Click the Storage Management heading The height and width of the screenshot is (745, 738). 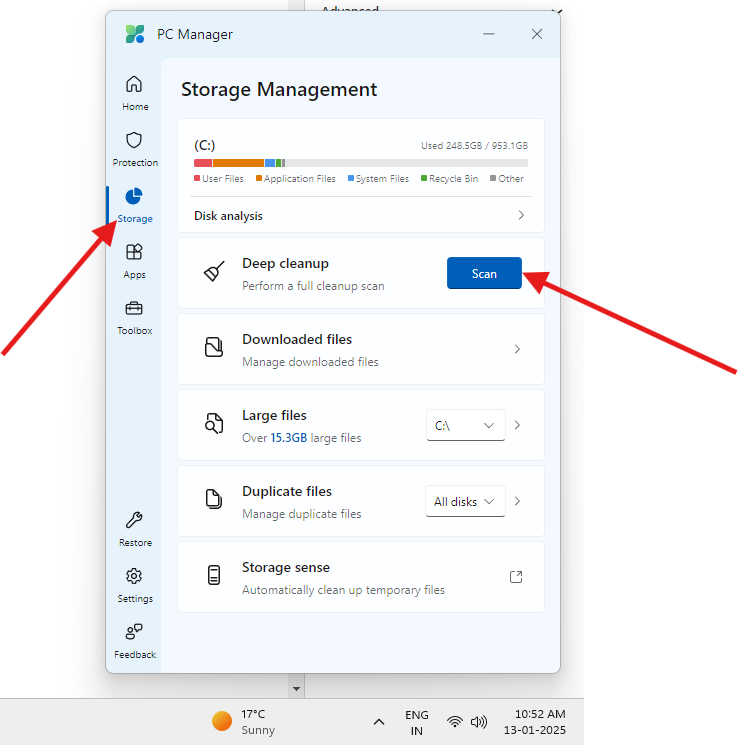click(279, 89)
